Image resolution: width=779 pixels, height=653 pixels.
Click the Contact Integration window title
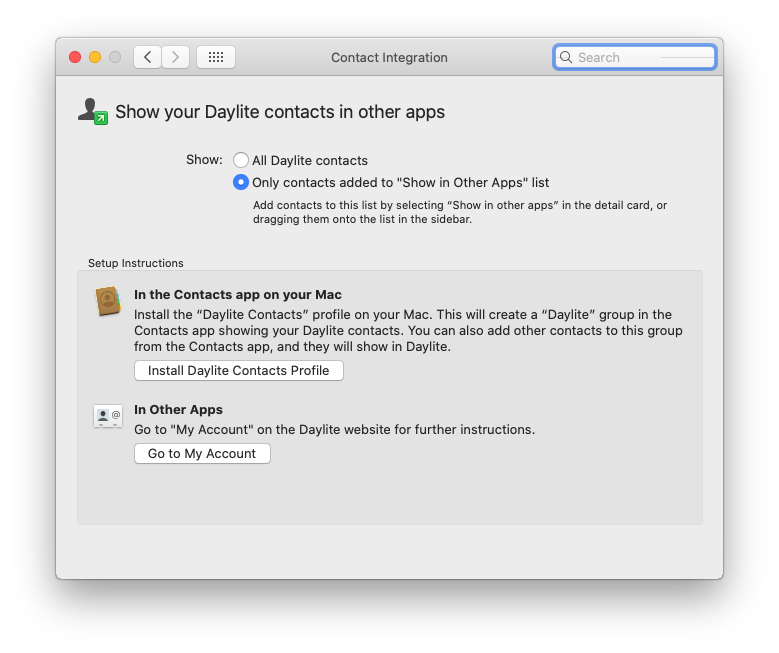pos(390,58)
